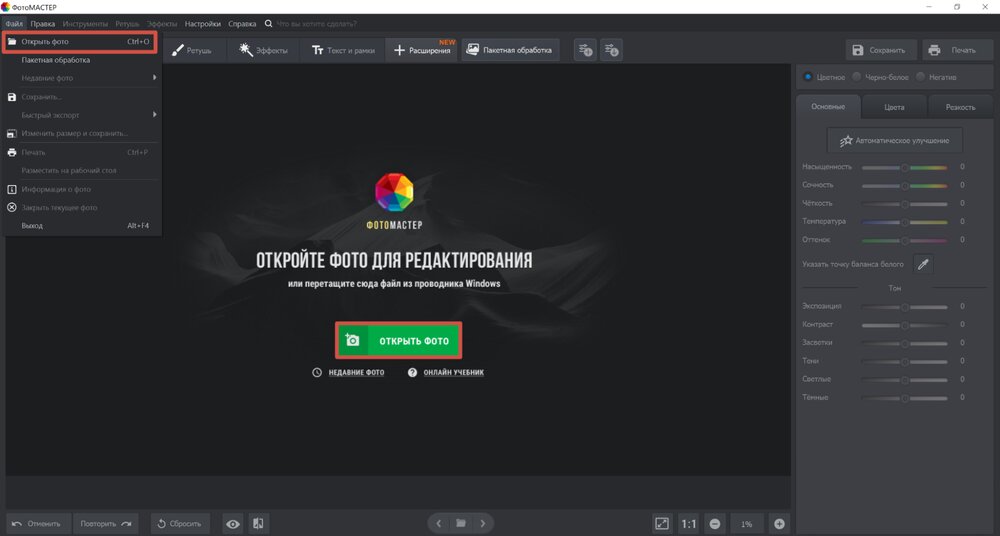Choose Открыть фото in File menu
This screenshot has height=536, width=1000.
80,41
